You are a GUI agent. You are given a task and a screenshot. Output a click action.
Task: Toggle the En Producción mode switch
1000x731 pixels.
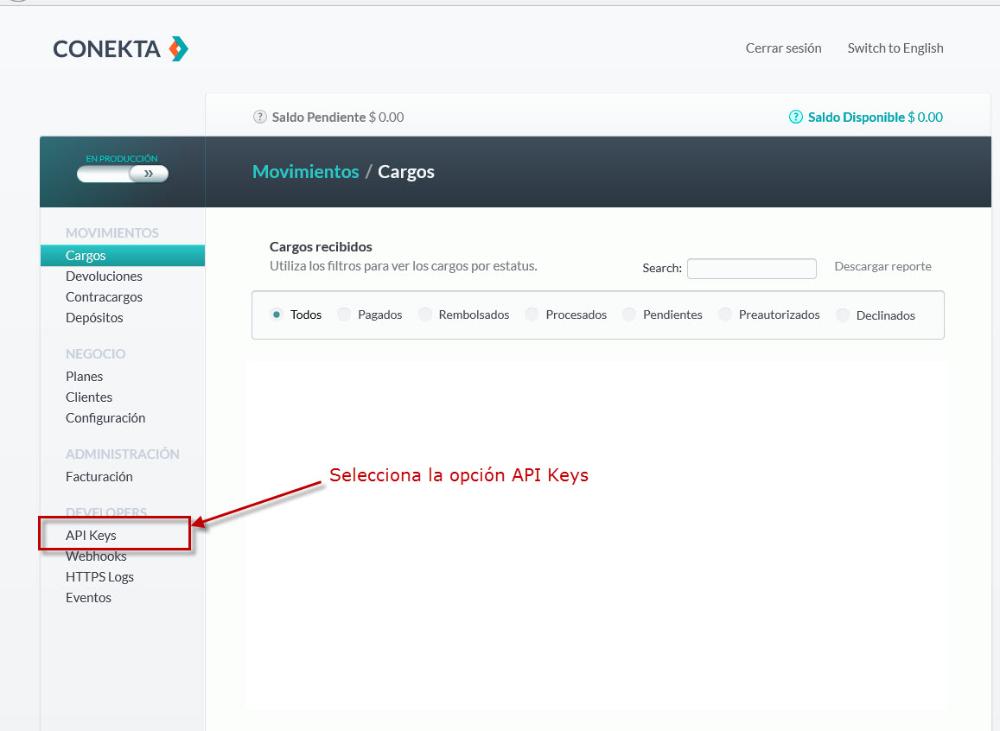tap(122, 174)
